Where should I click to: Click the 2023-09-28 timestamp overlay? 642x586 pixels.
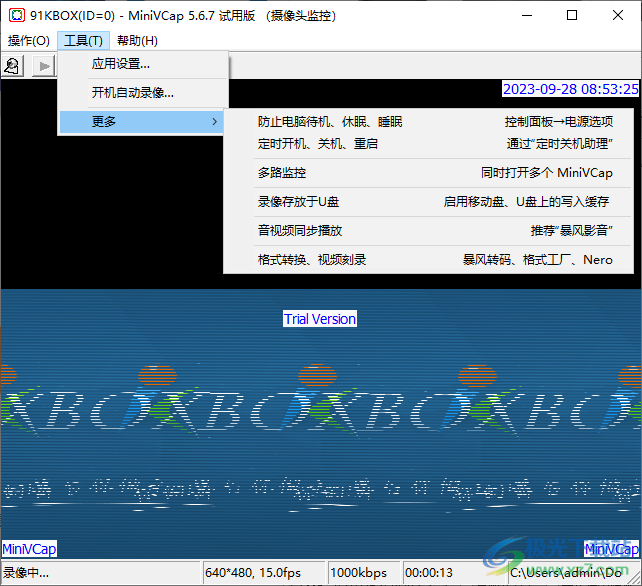pyautogui.click(x=570, y=89)
